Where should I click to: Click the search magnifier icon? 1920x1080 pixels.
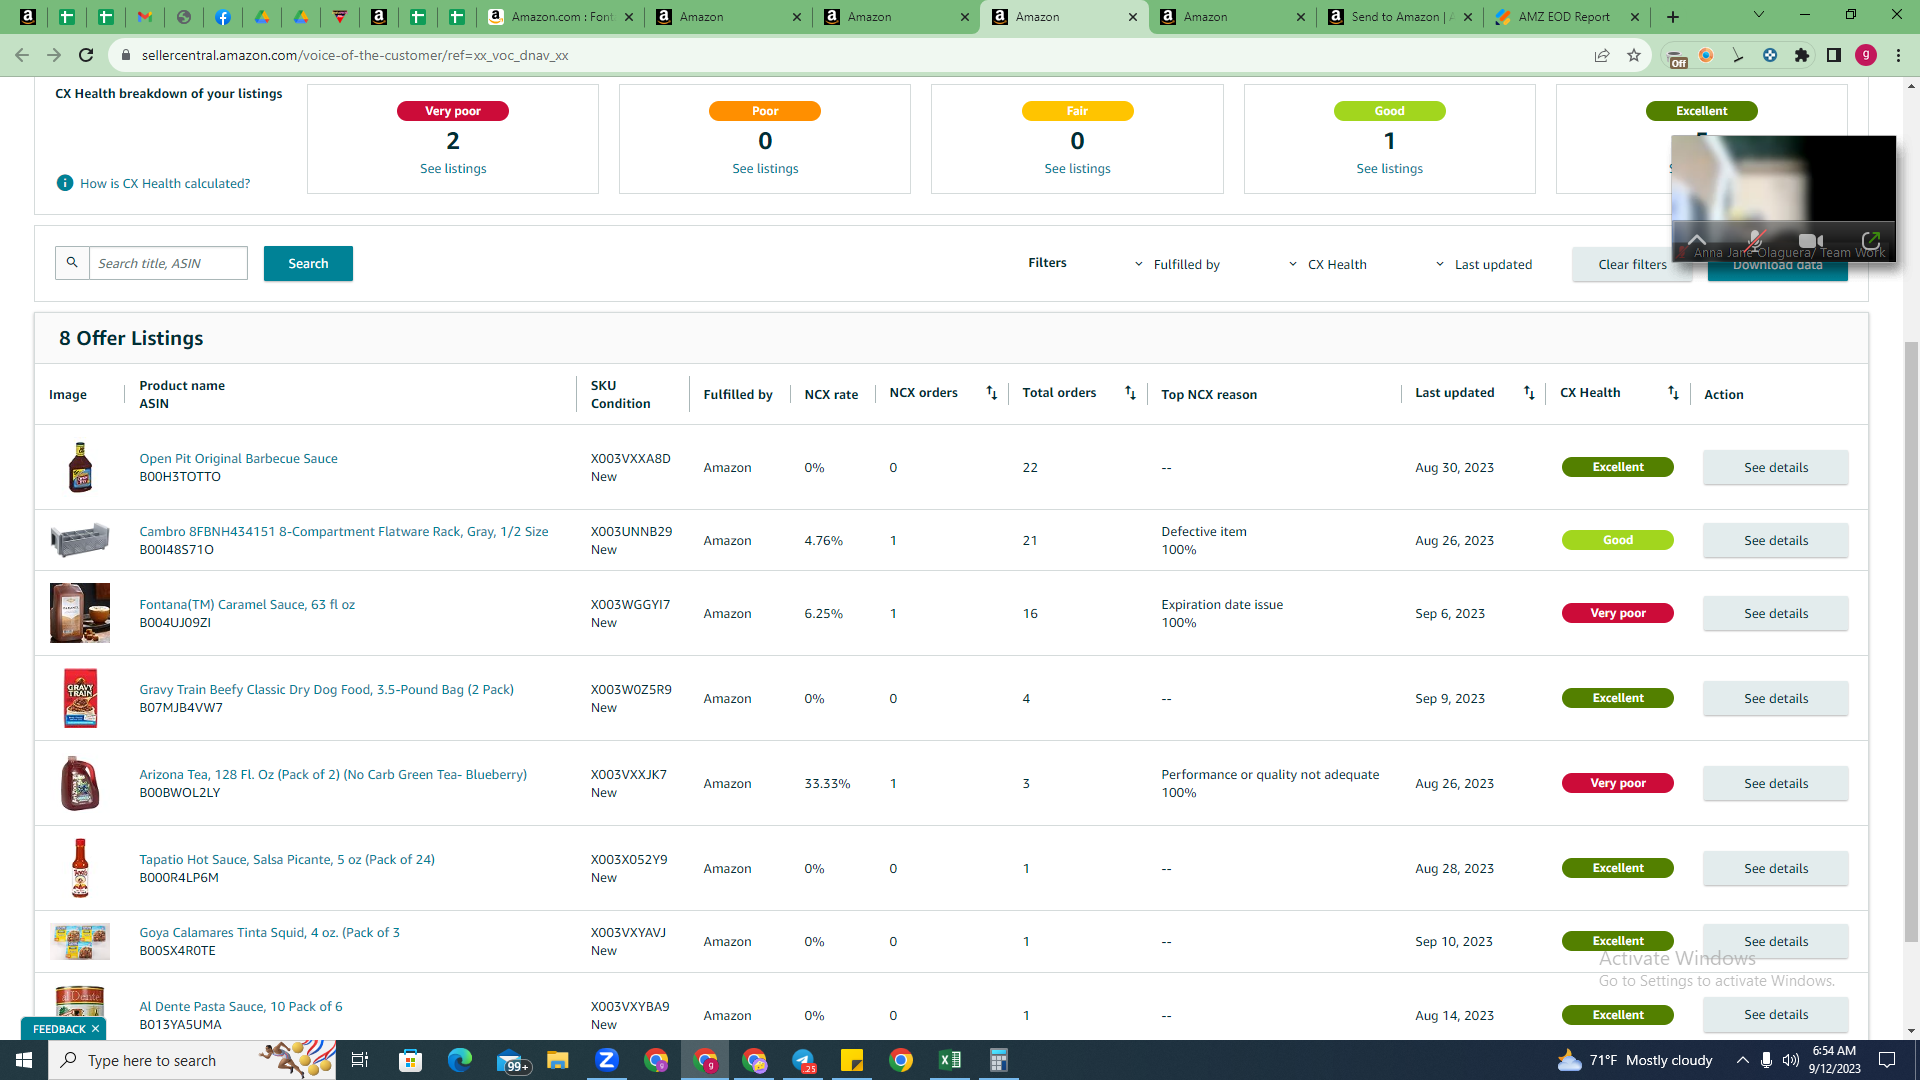pos(72,263)
